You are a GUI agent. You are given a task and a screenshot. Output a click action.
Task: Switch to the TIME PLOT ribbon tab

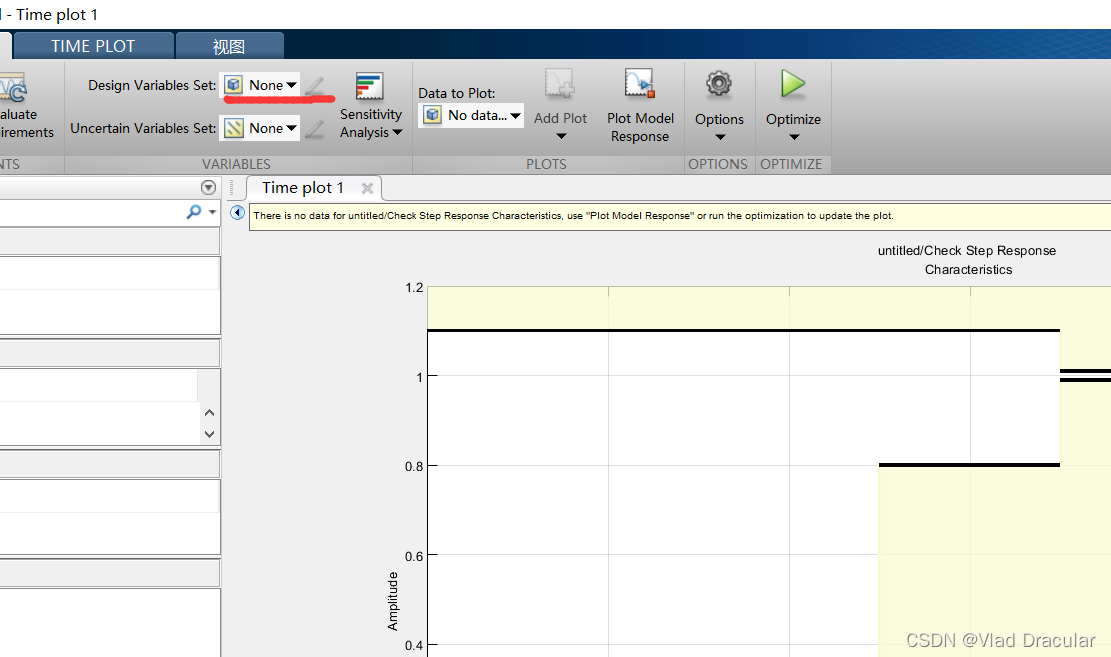(x=93, y=46)
